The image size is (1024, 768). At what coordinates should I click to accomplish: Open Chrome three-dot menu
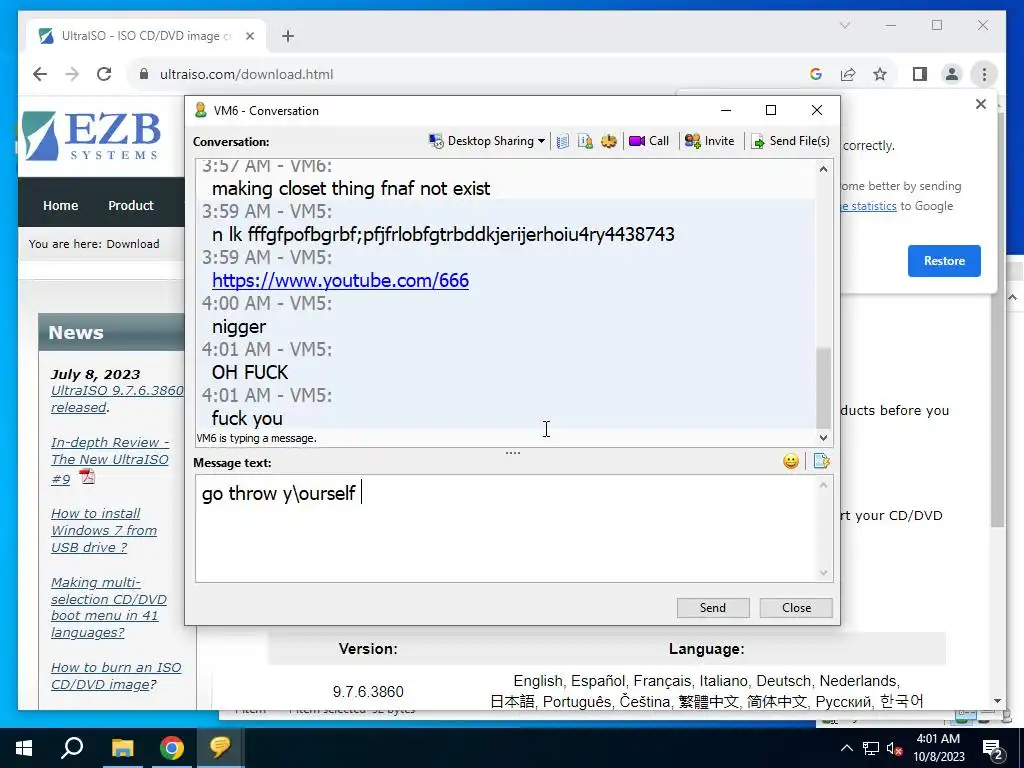(984, 74)
